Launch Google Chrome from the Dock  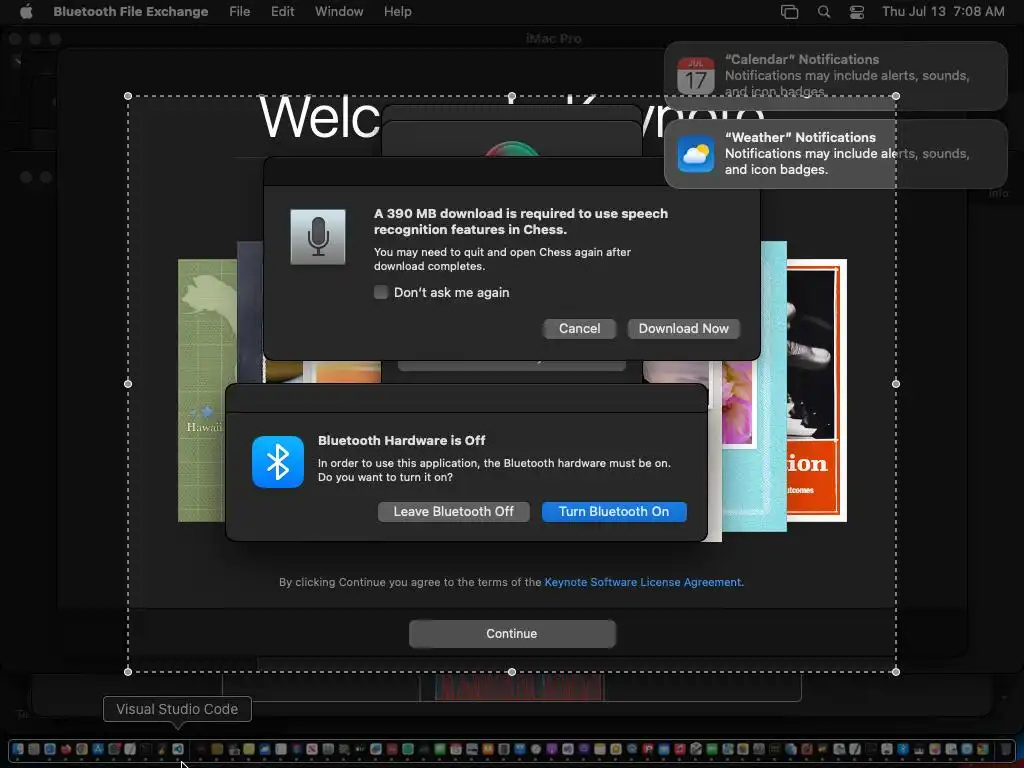tap(82, 749)
